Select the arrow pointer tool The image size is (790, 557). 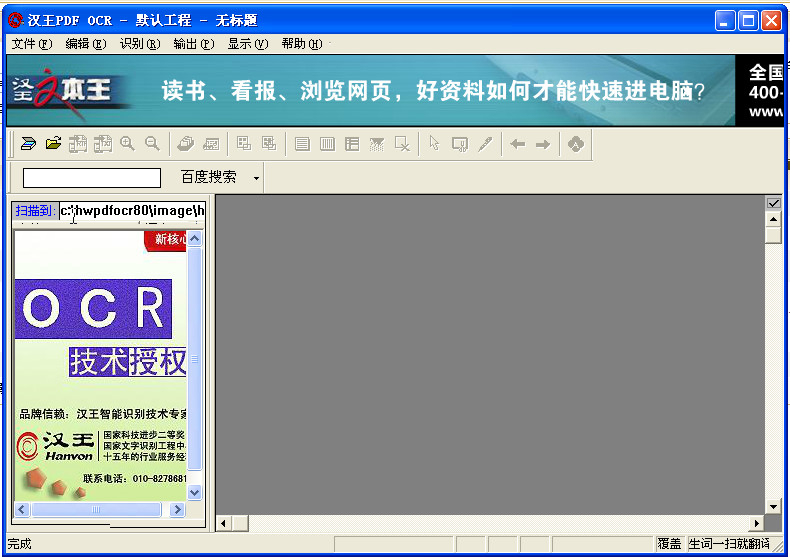coord(434,144)
